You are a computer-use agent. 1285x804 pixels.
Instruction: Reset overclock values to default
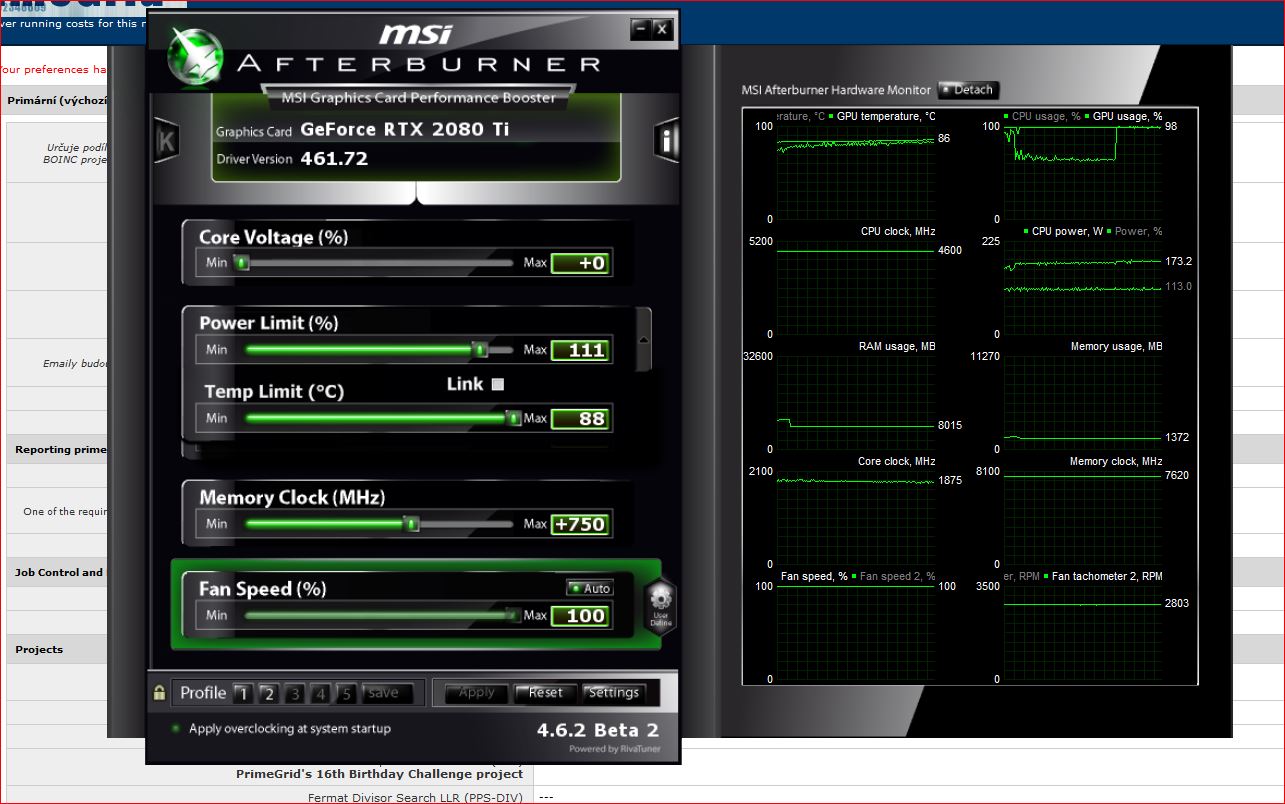point(546,692)
